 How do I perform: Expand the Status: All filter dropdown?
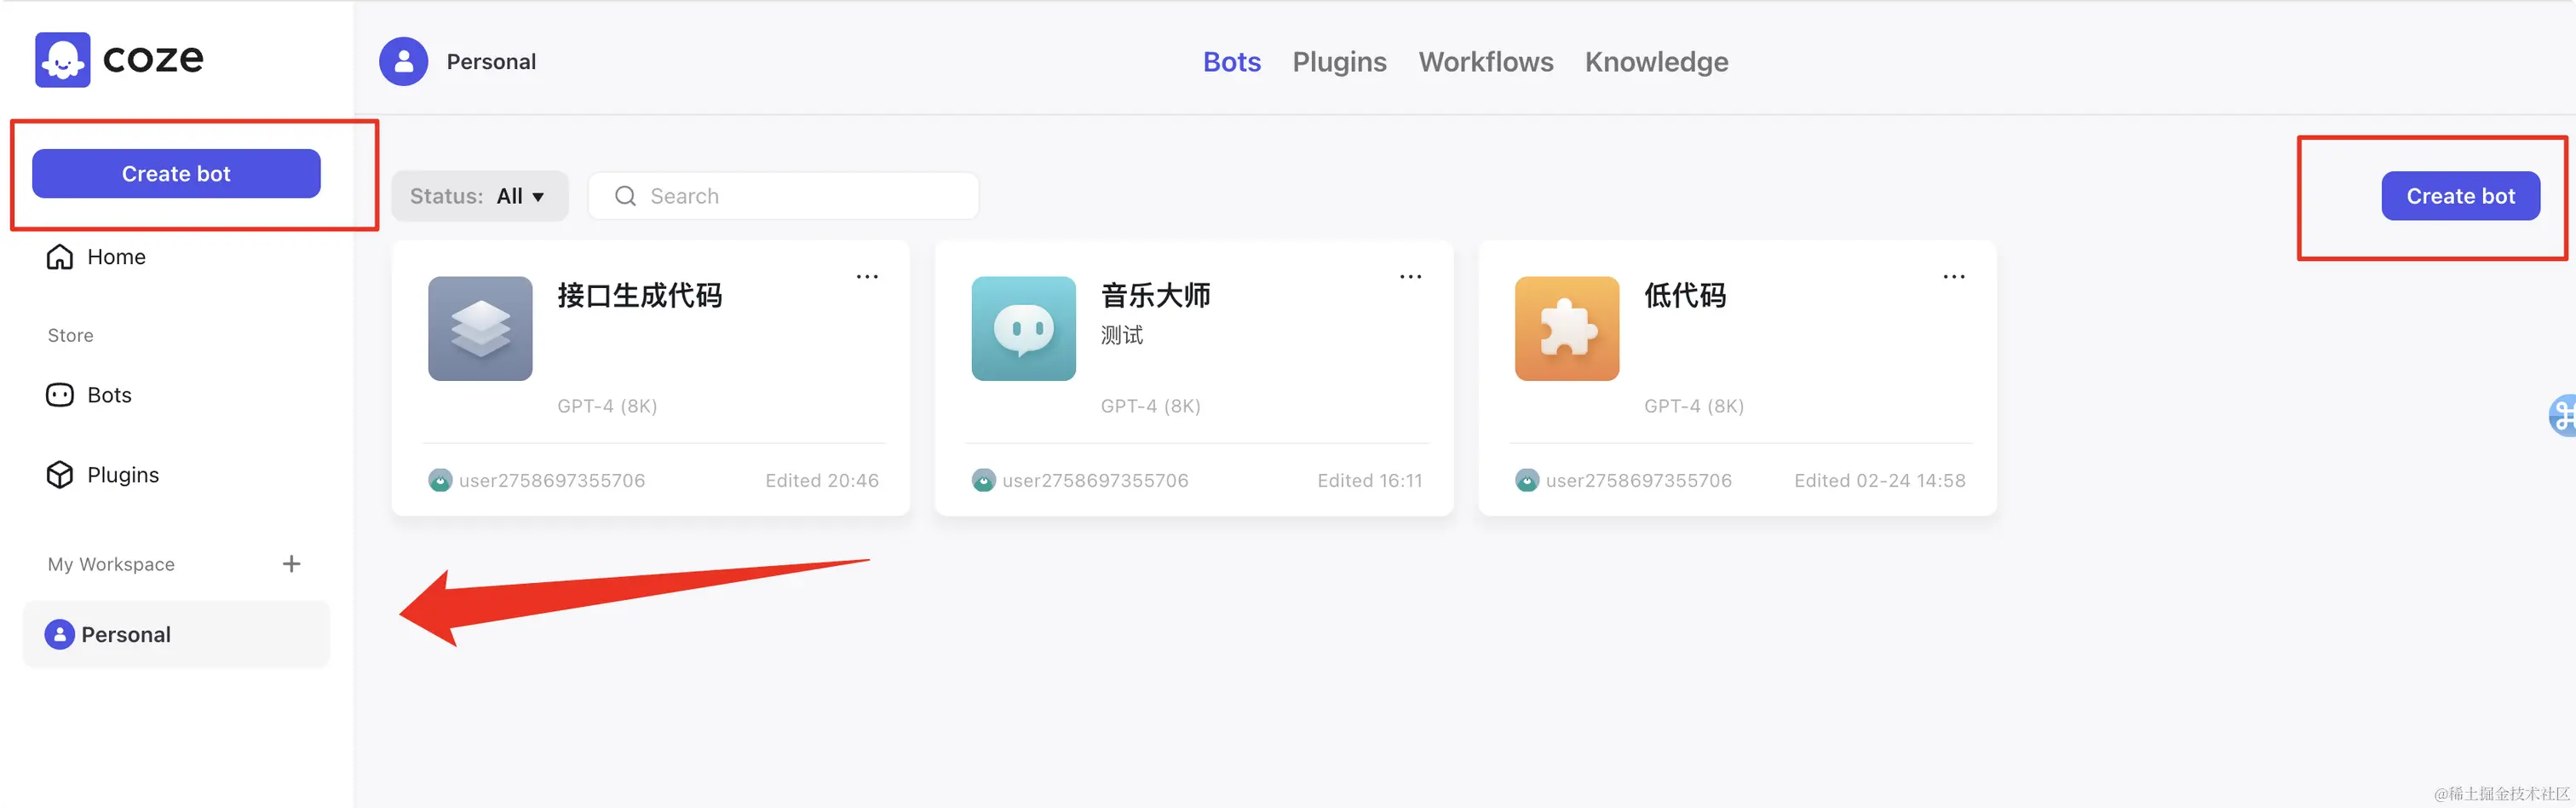click(x=480, y=196)
